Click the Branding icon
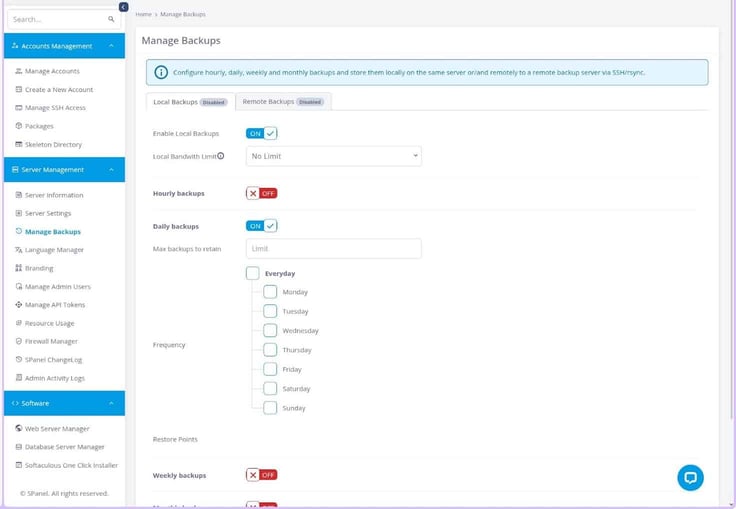The width and height of the screenshot is (736, 509). (19, 268)
